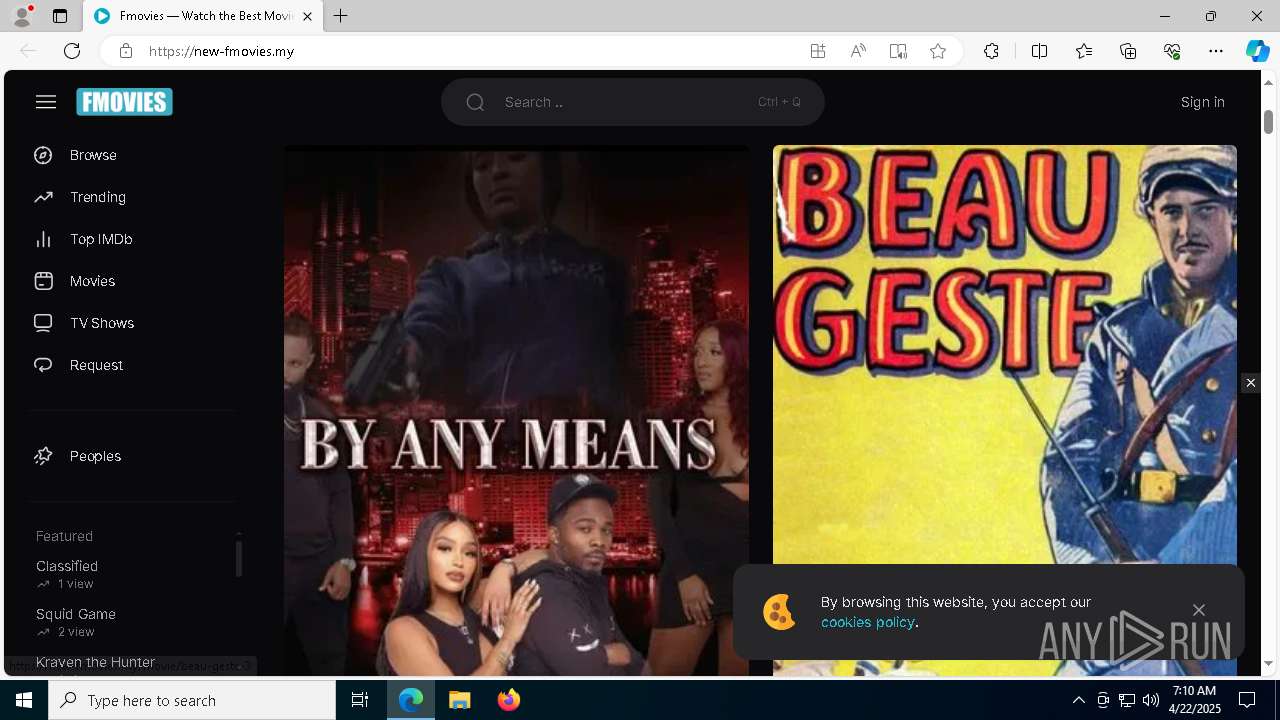Image resolution: width=1280 pixels, height=720 pixels.
Task: Refresh the page
Action: (72, 51)
